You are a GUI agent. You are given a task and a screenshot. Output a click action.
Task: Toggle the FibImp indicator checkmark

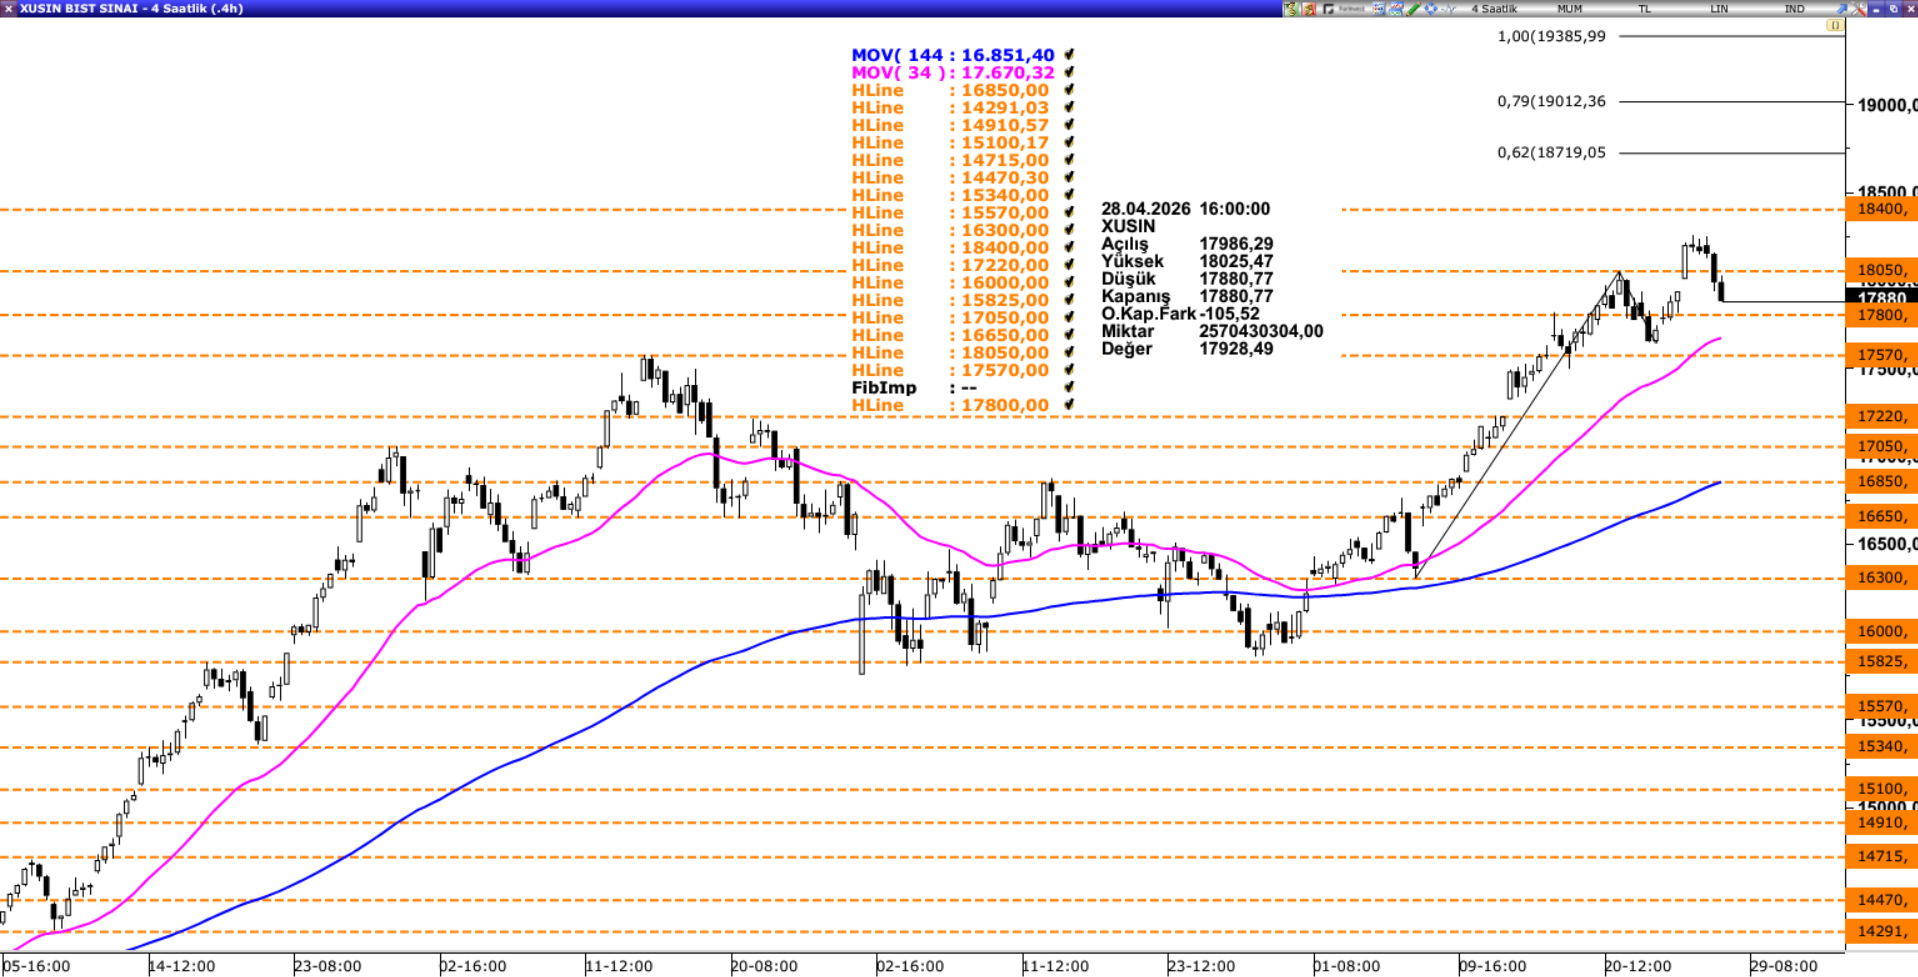[1069, 388]
